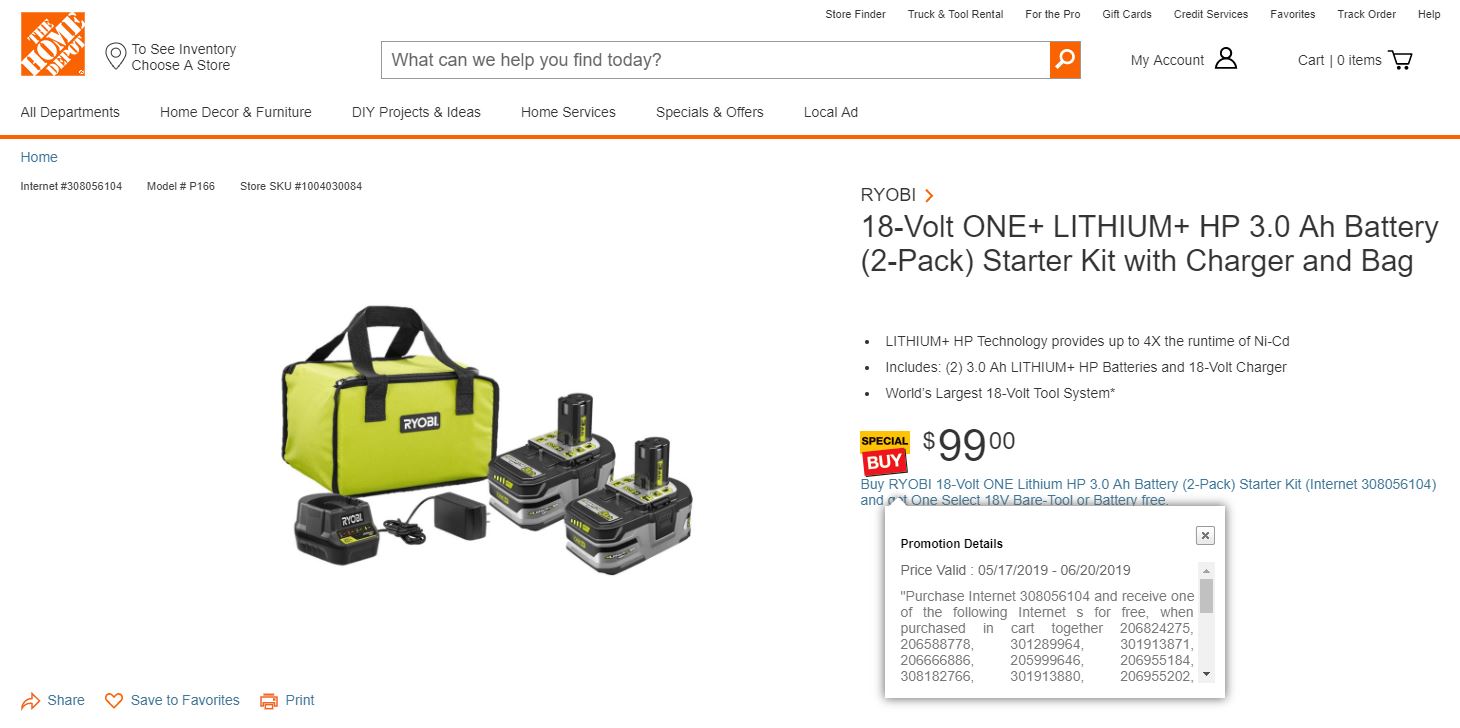Click the store location pin icon

tap(116, 56)
